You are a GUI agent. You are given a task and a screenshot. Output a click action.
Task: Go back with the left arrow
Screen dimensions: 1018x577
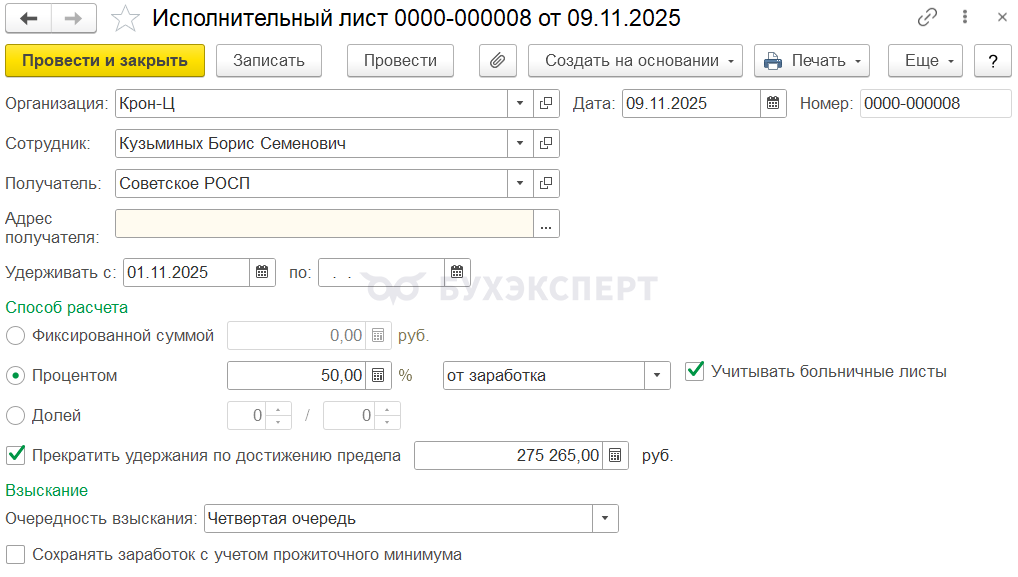29,18
